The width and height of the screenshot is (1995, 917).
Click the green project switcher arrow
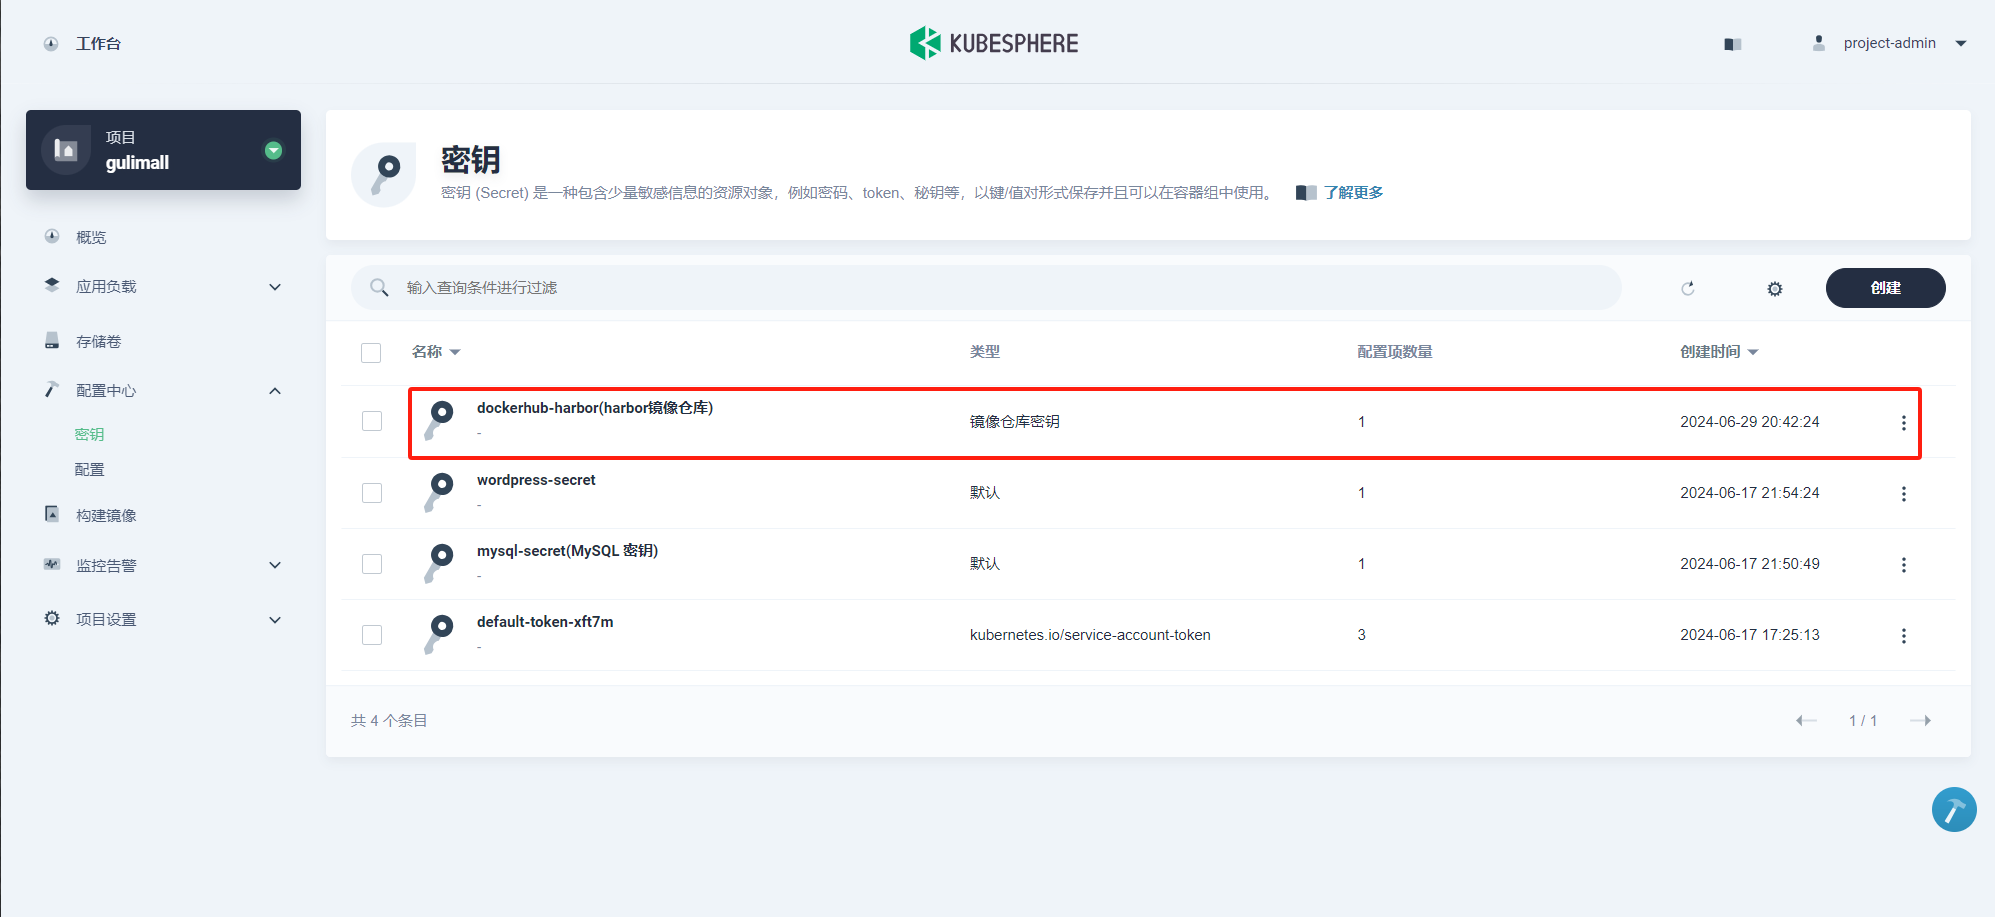tap(273, 150)
